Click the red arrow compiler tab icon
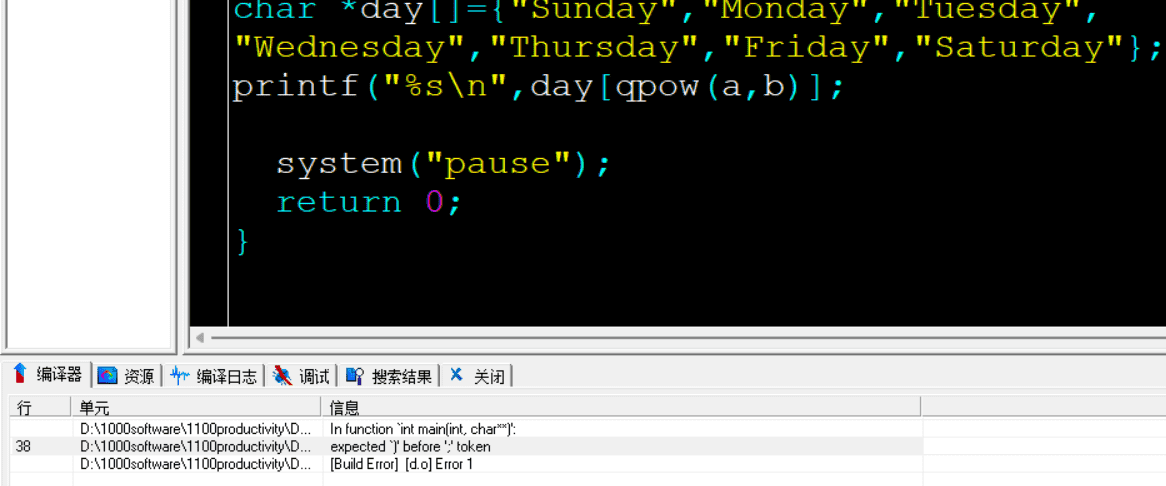Image resolution: width=1166 pixels, height=486 pixels. coord(19,375)
